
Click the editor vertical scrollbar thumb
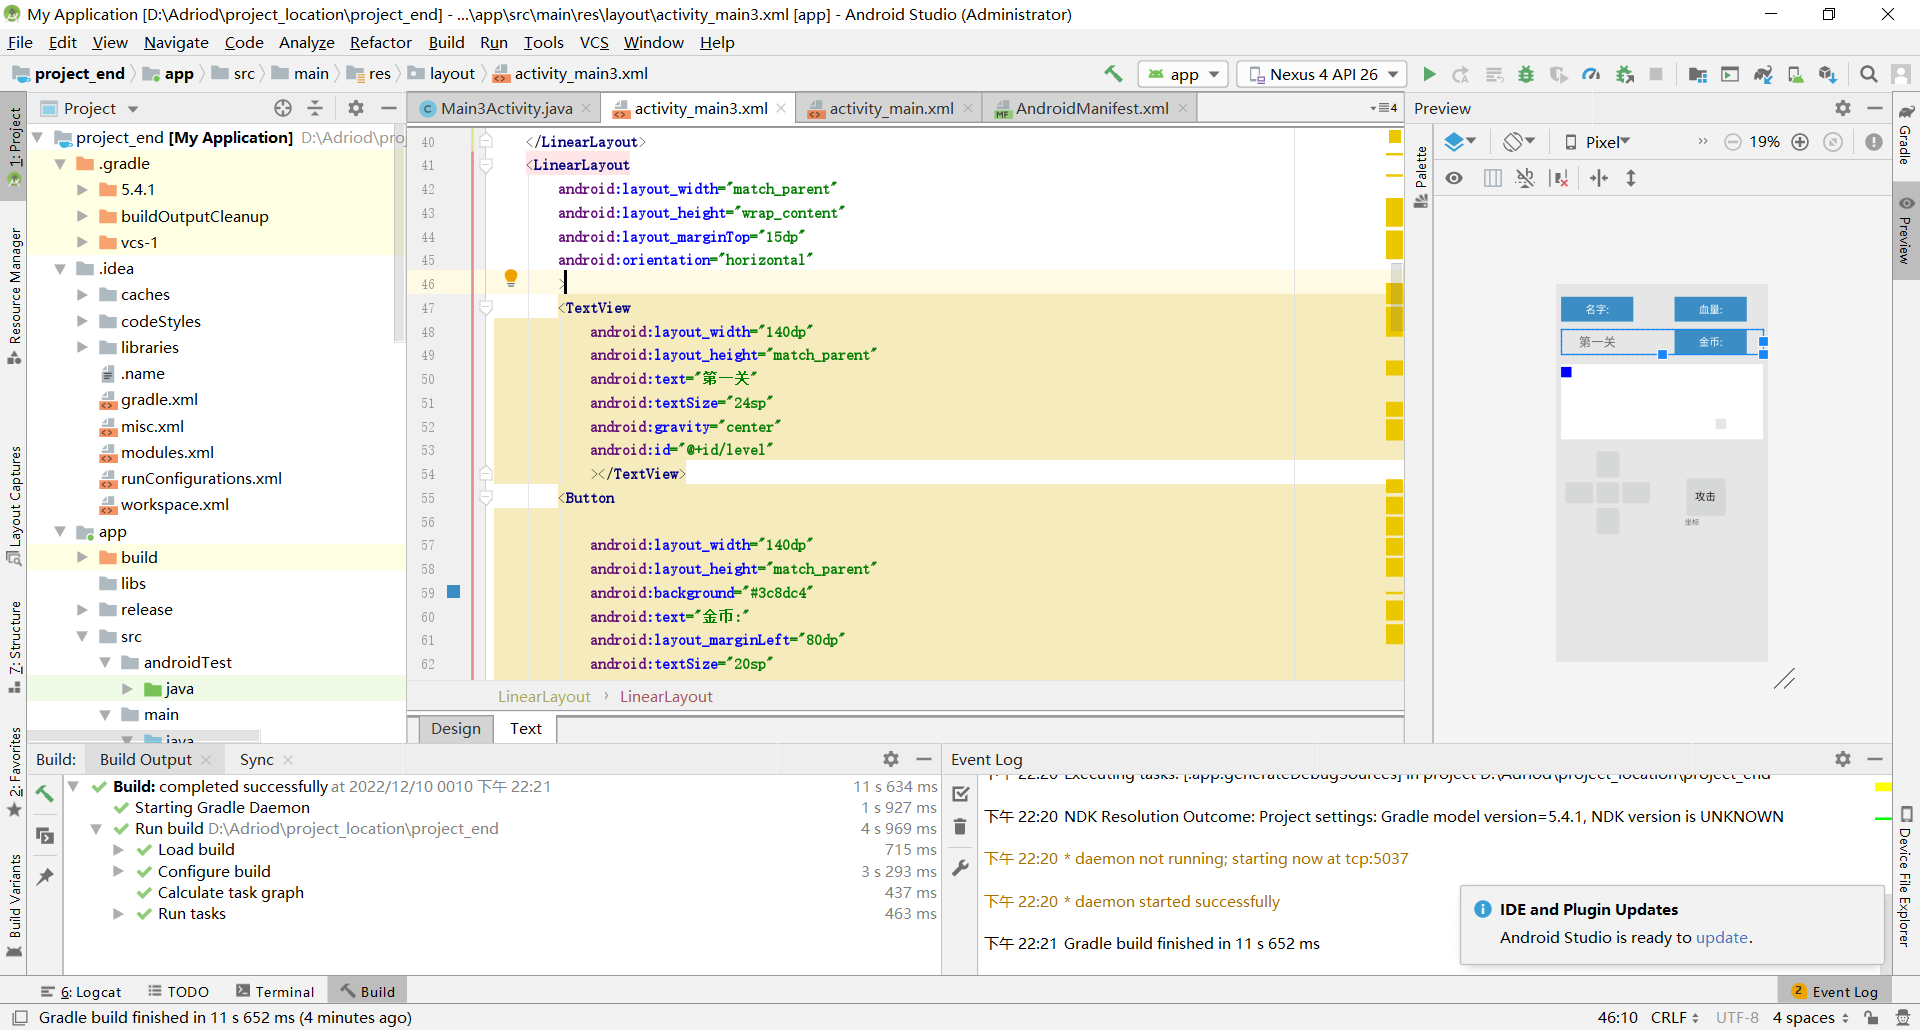(1396, 300)
